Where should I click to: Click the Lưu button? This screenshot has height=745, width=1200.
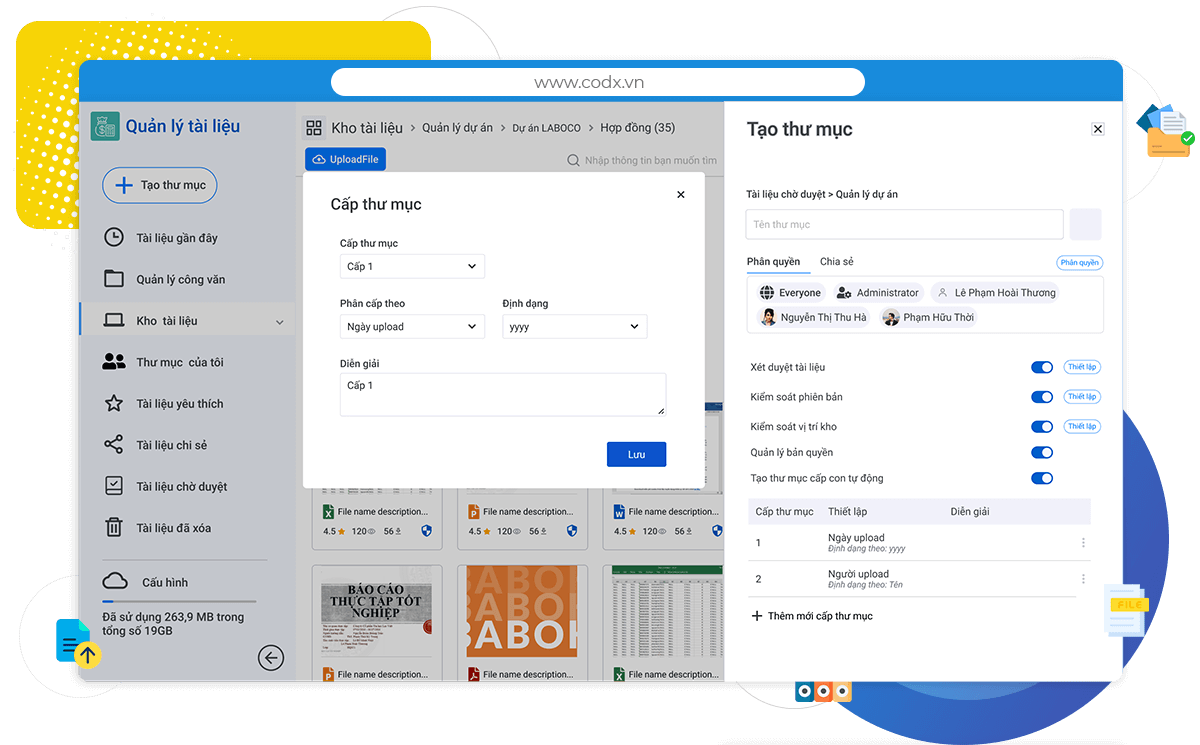(636, 454)
